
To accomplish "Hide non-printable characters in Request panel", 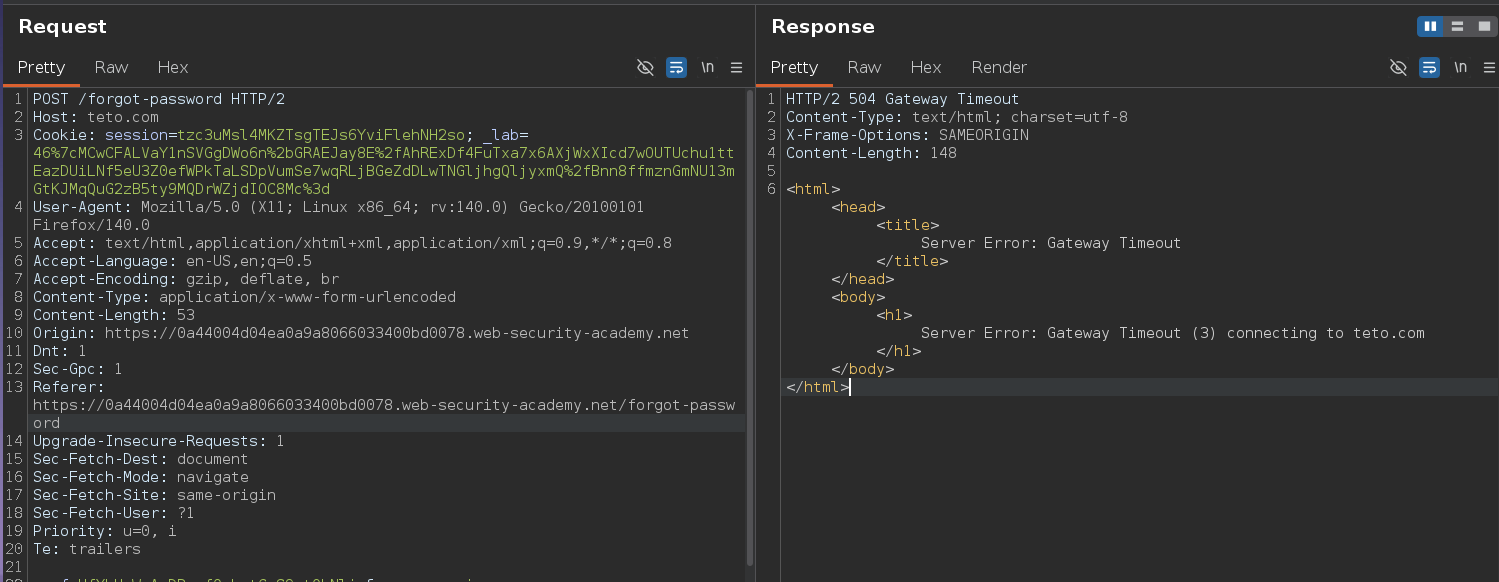I will [645, 67].
